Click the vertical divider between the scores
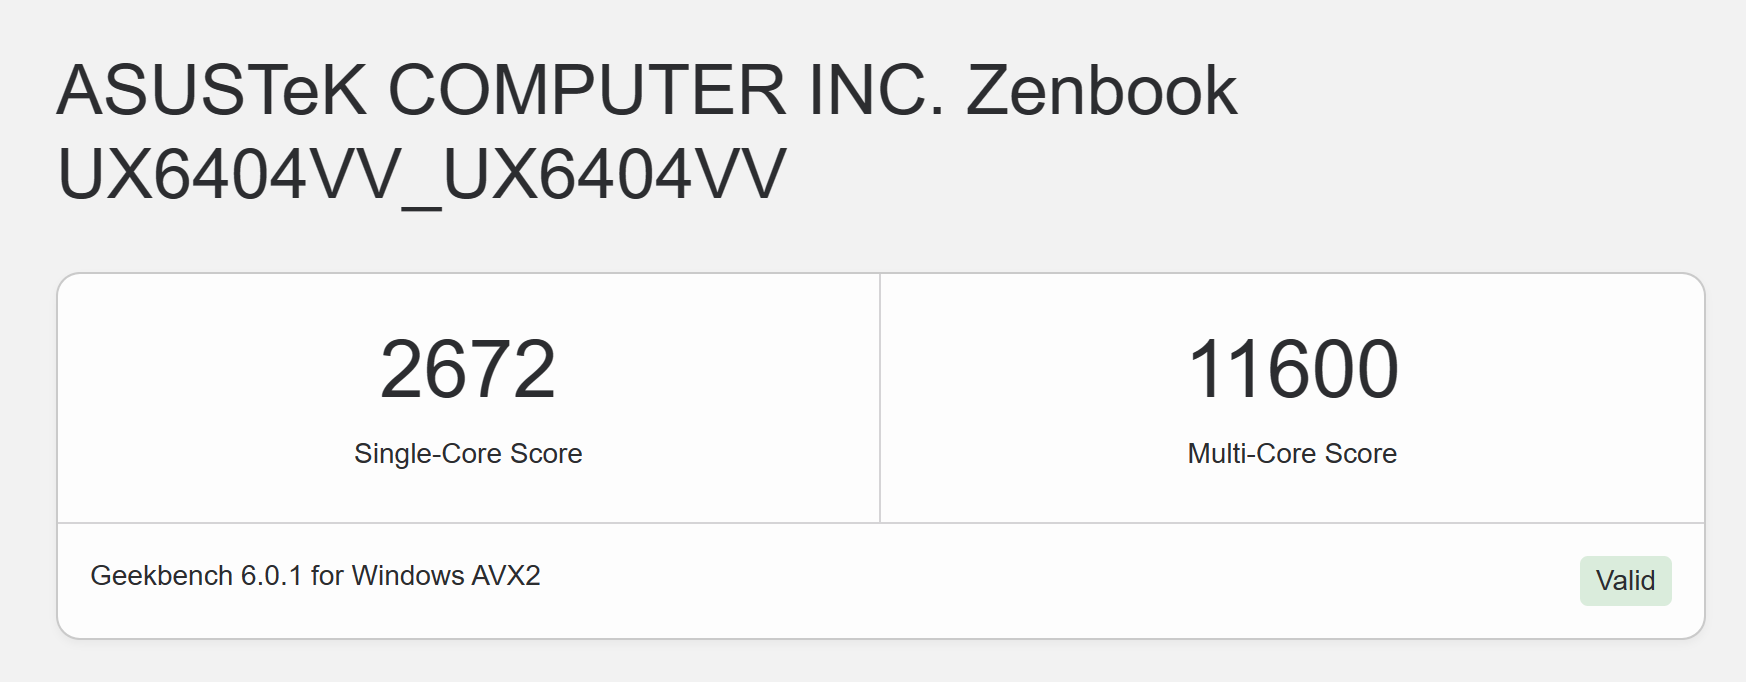Screen dimensions: 1746x682 [x=880, y=398]
